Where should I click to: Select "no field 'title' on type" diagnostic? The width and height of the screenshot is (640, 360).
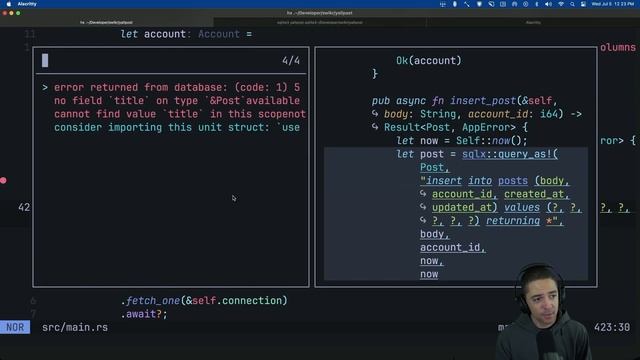point(177,100)
